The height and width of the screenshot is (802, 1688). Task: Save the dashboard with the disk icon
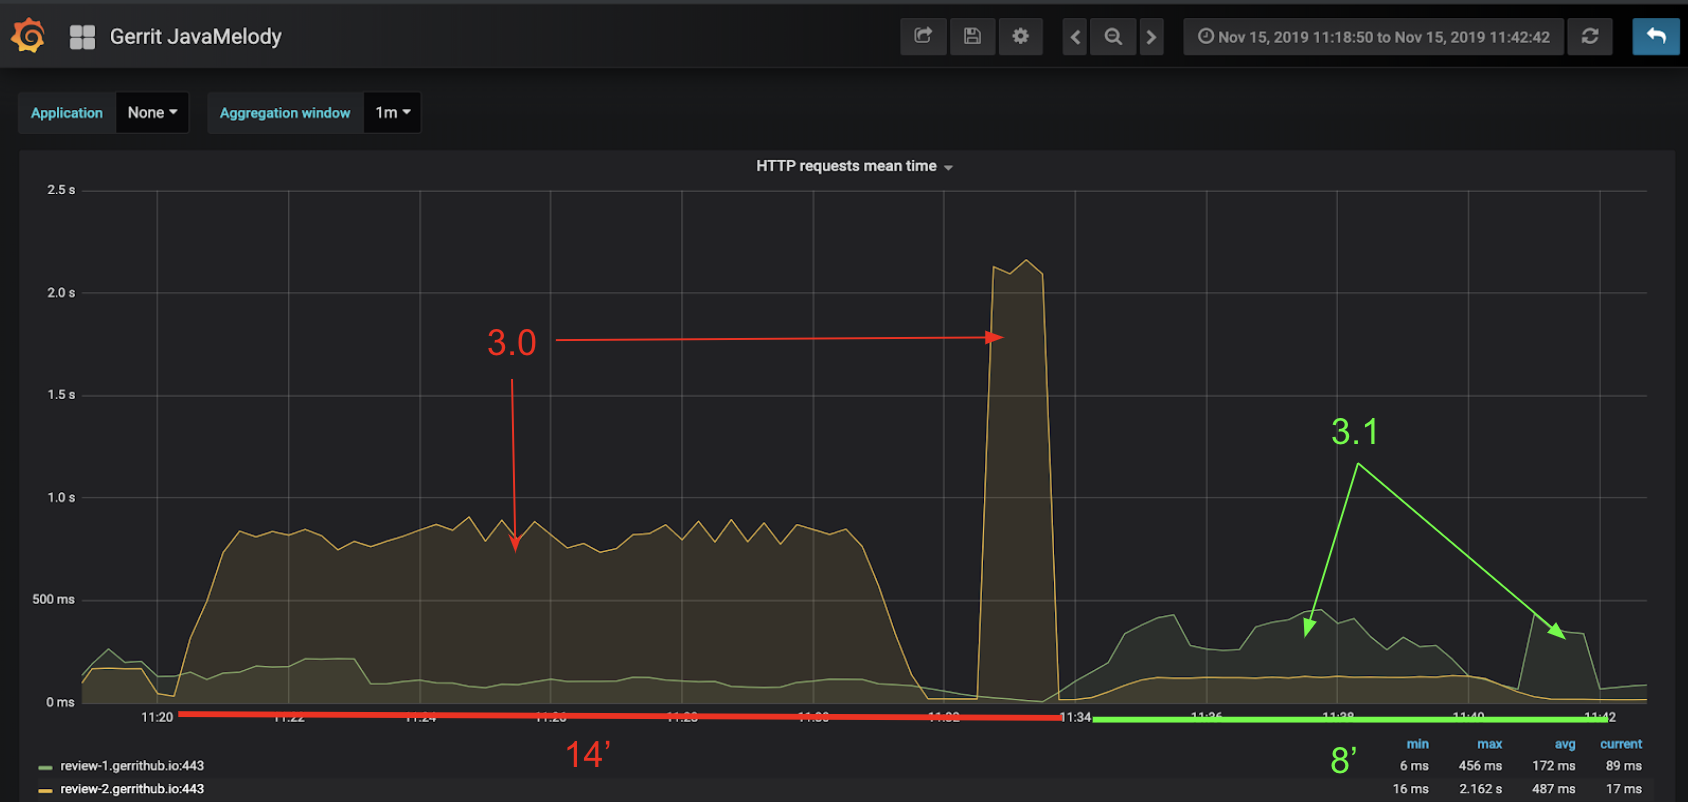click(971, 37)
